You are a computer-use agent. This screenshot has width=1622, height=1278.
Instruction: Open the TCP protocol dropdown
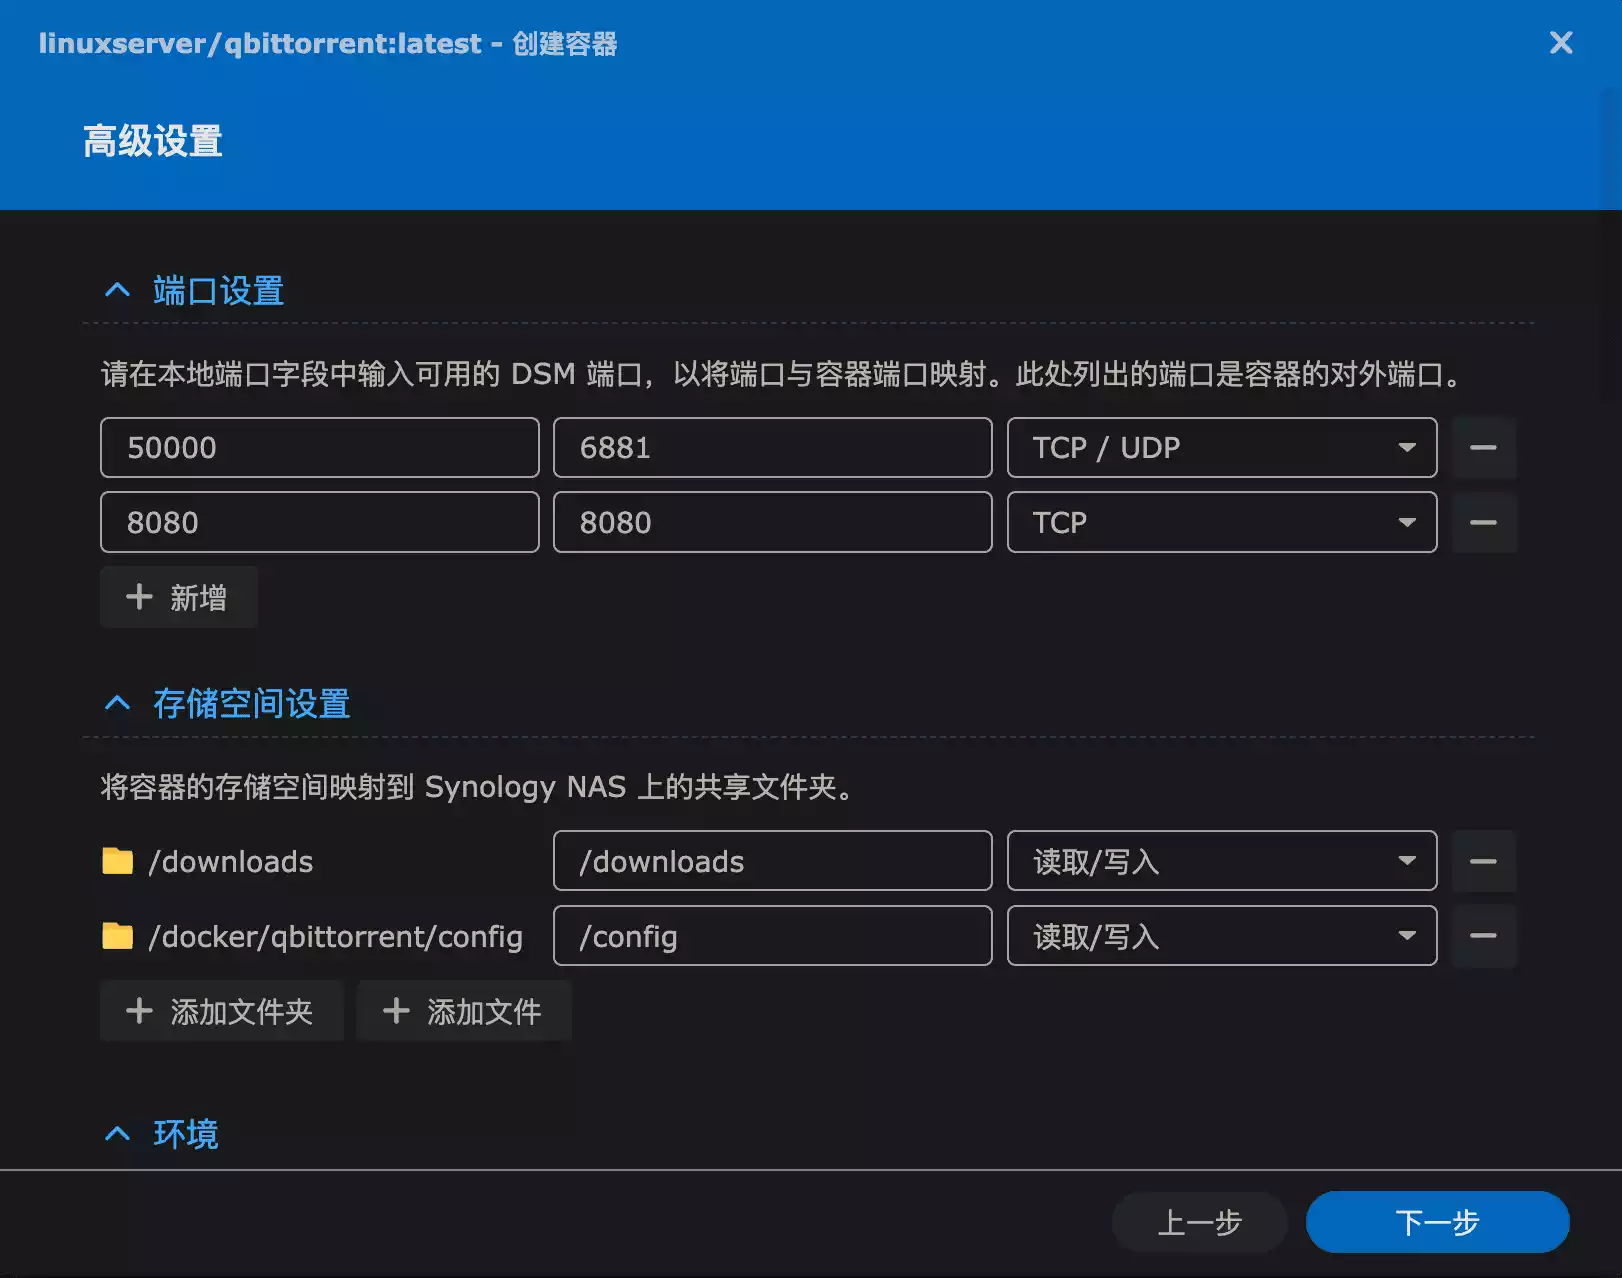tap(1221, 523)
